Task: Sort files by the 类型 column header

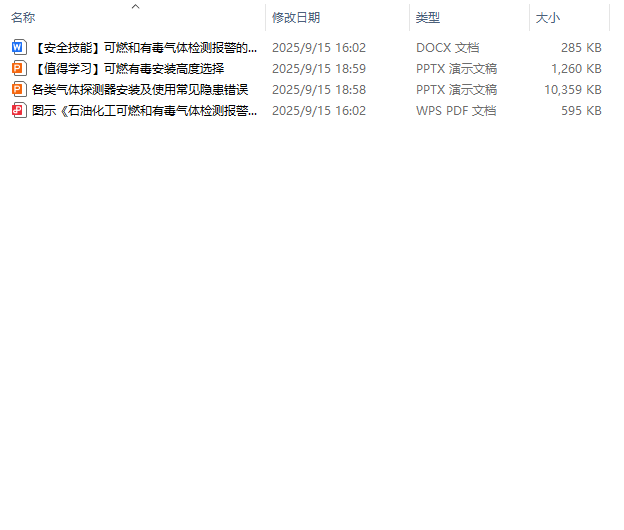Action: (x=428, y=18)
